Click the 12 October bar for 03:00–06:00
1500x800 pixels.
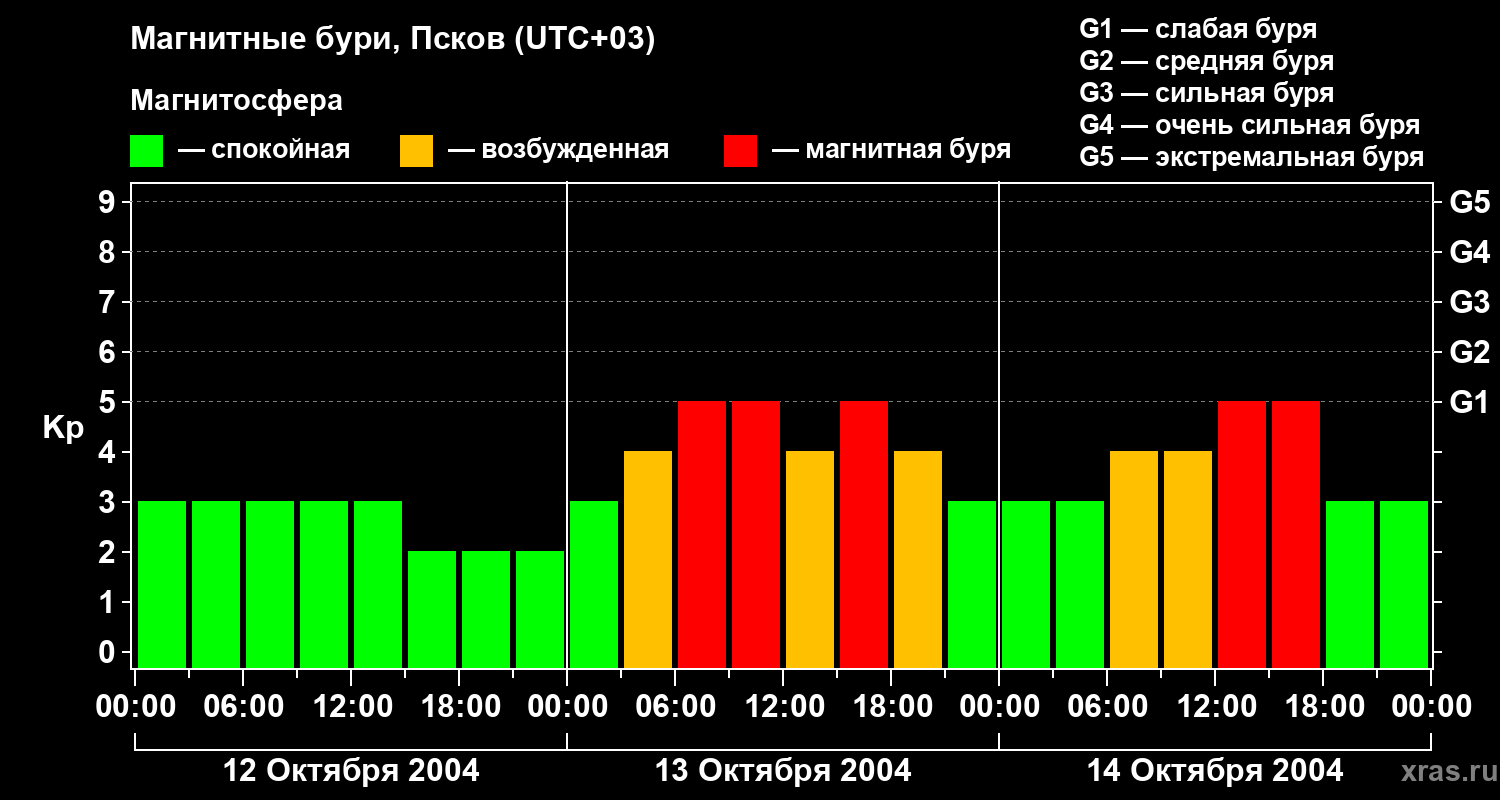(x=216, y=584)
